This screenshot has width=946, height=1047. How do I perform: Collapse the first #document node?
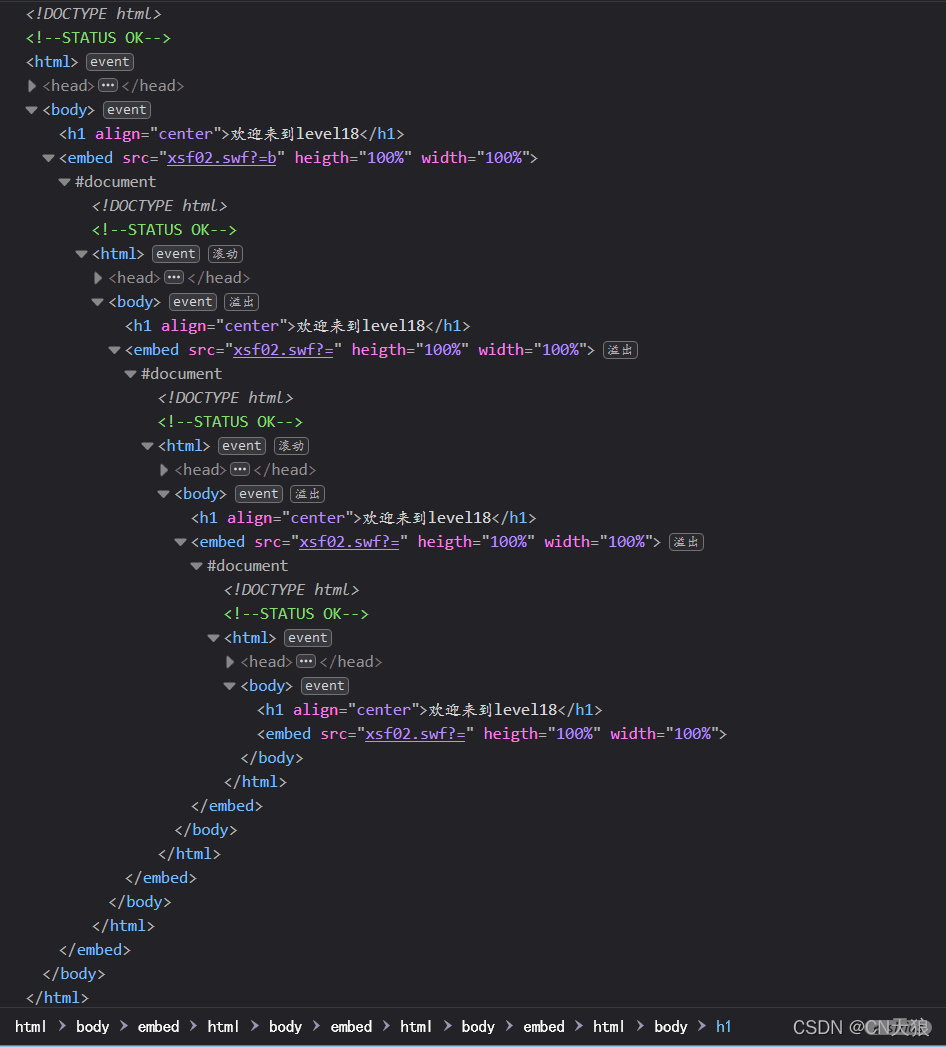pyautogui.click(x=65, y=182)
